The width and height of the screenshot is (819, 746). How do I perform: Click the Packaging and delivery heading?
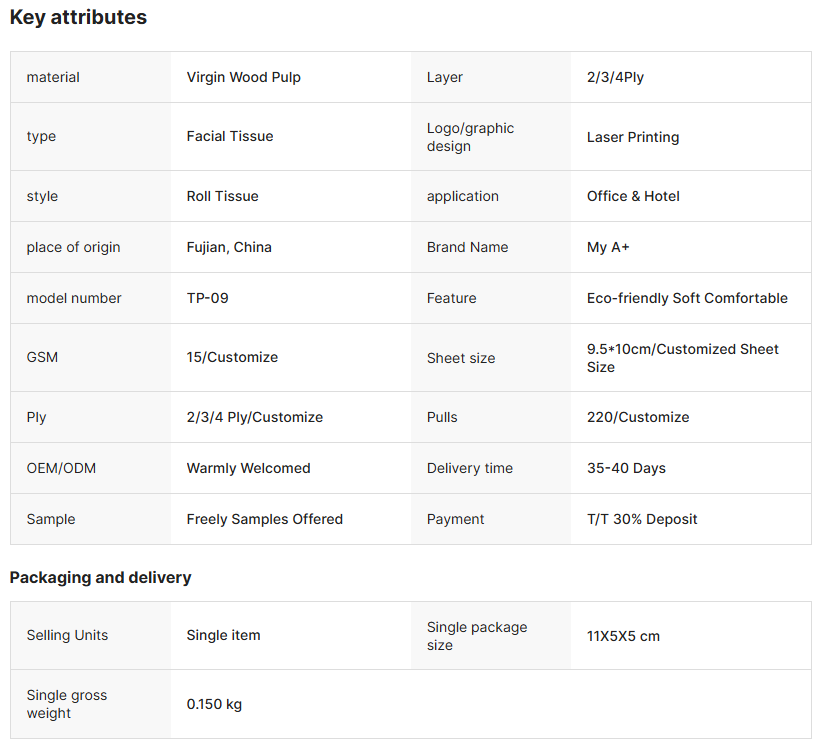[100, 577]
